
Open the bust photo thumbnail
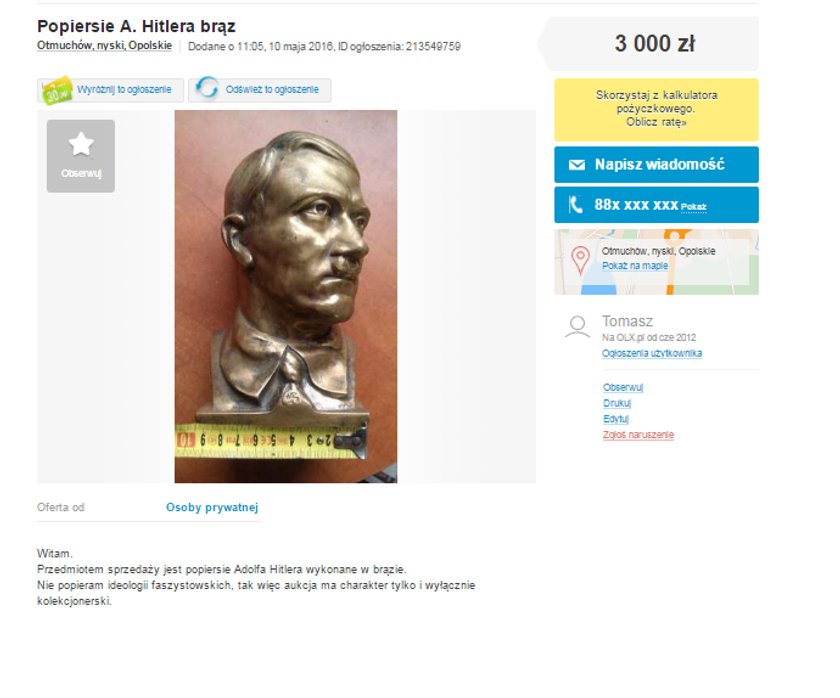click(286, 296)
